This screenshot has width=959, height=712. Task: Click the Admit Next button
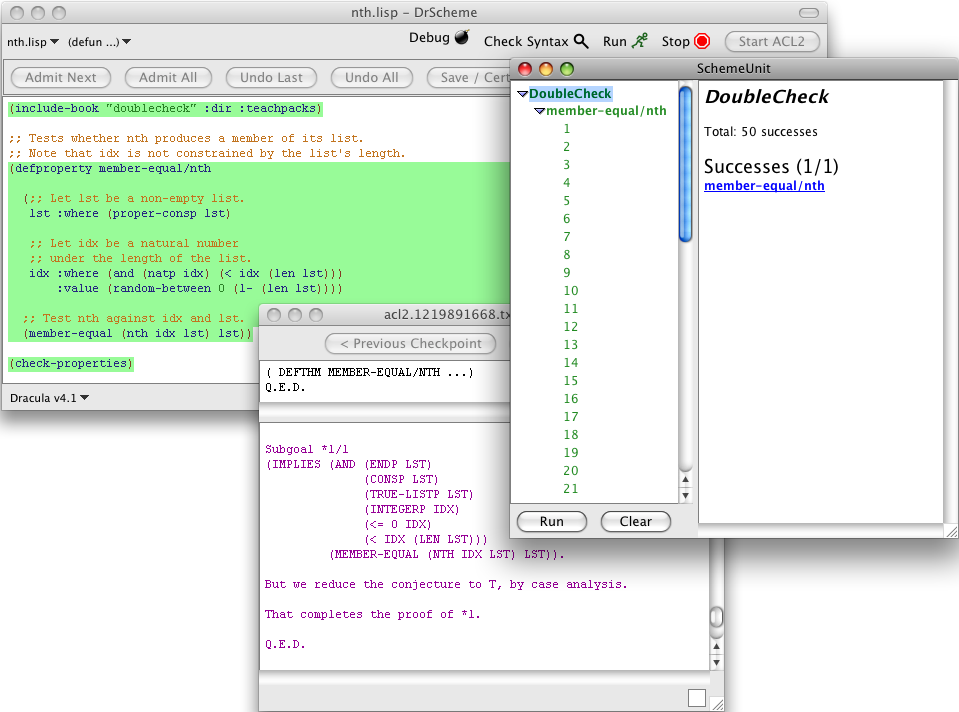click(x=61, y=77)
